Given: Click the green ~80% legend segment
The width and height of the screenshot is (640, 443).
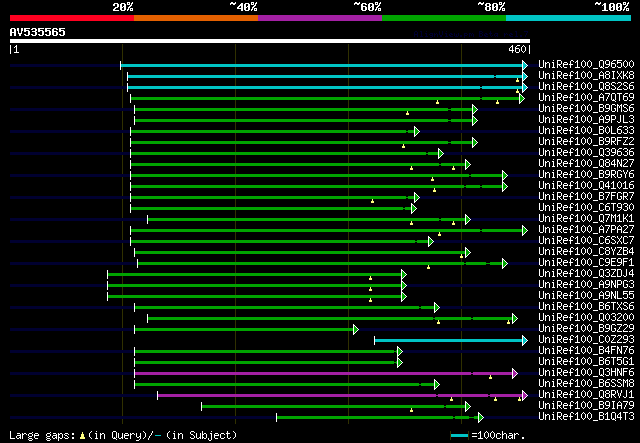Looking at the screenshot, I should 444,18.
